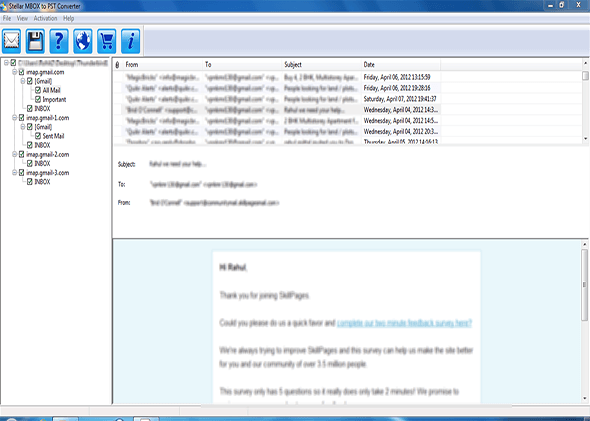Screen dimensions: 590x421
Task: Toggle the Sent Mail checkbox
Action: [38, 136]
